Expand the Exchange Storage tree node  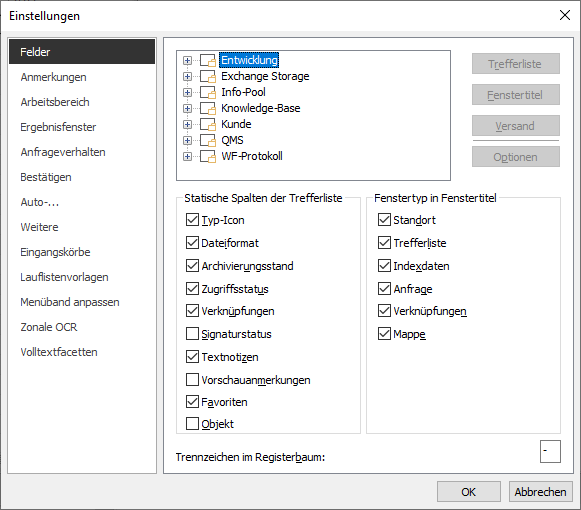click(187, 76)
